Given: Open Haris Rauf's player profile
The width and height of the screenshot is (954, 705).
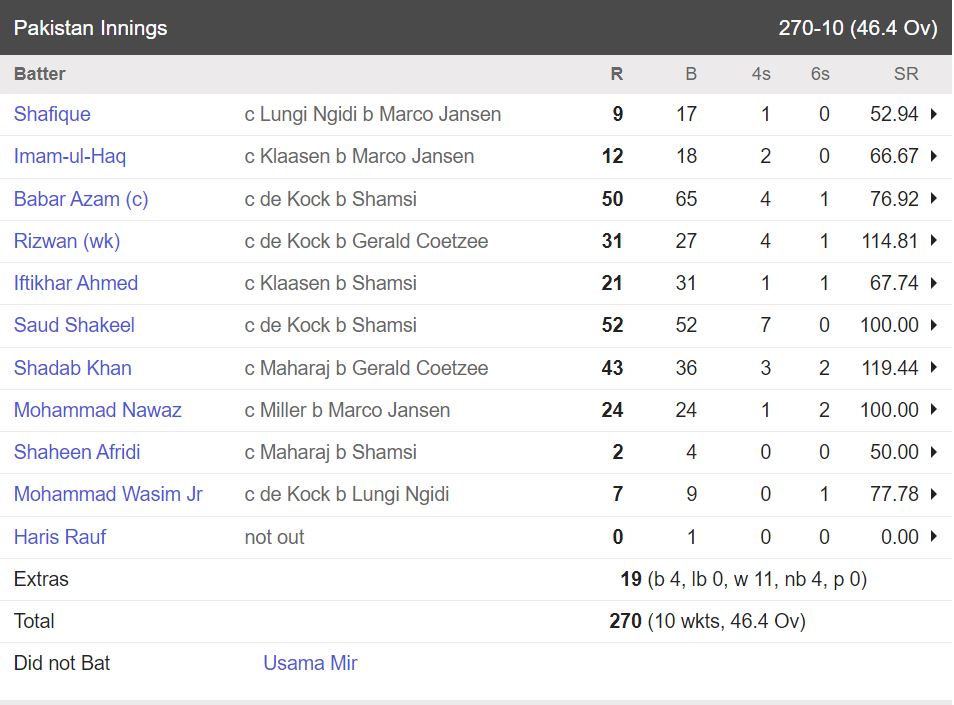Looking at the screenshot, I should (x=60, y=537).
